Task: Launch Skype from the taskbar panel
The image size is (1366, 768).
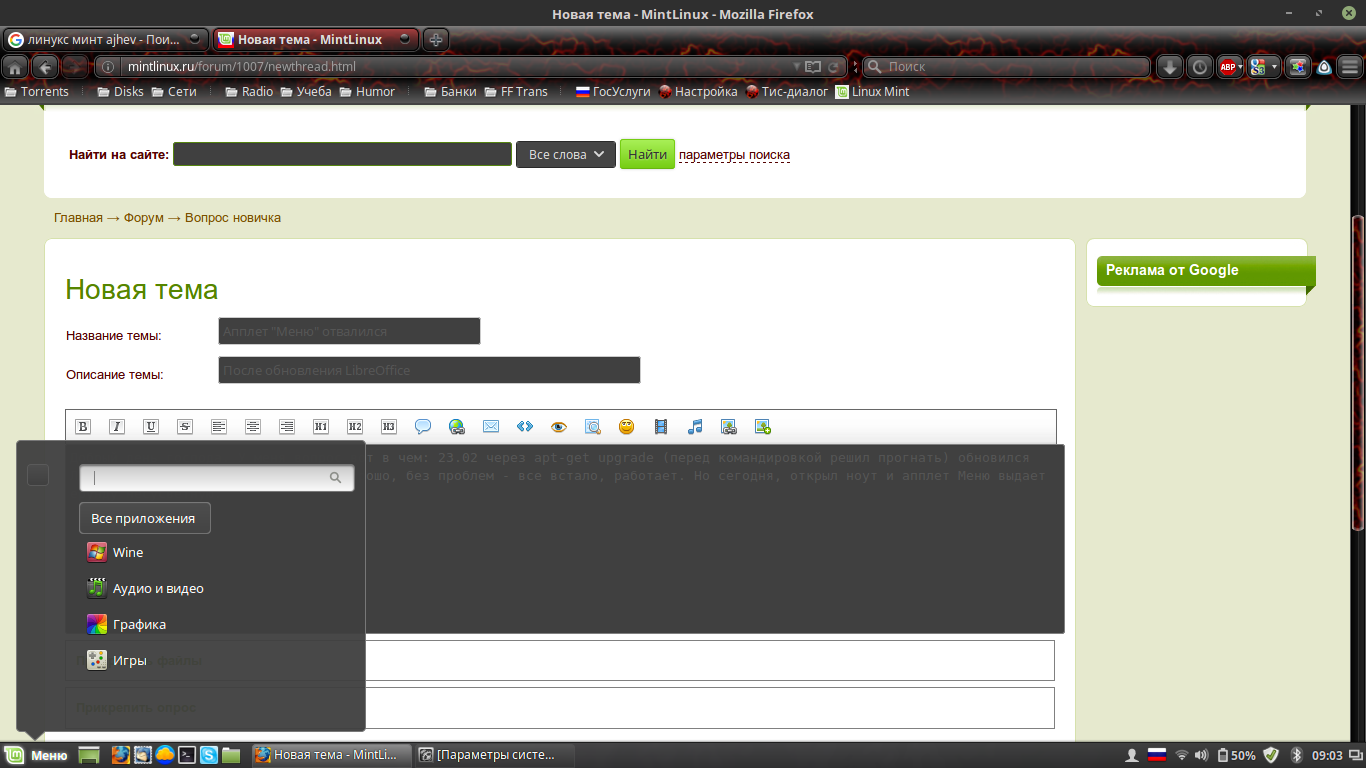Action: click(x=209, y=755)
